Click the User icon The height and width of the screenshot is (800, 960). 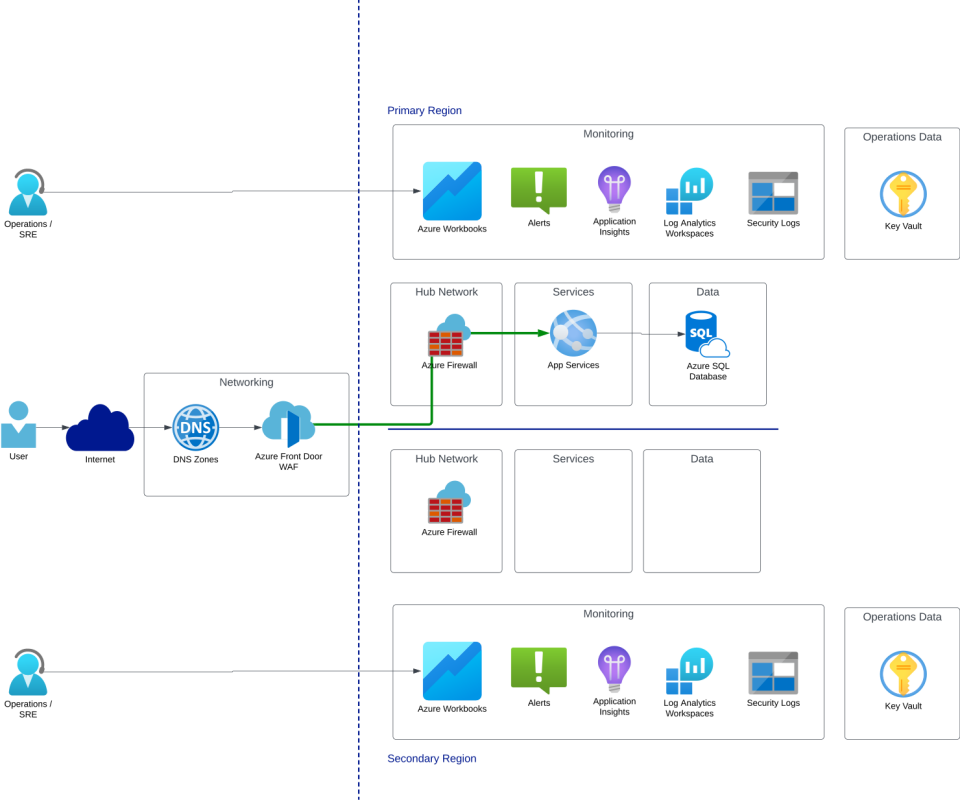(x=18, y=425)
